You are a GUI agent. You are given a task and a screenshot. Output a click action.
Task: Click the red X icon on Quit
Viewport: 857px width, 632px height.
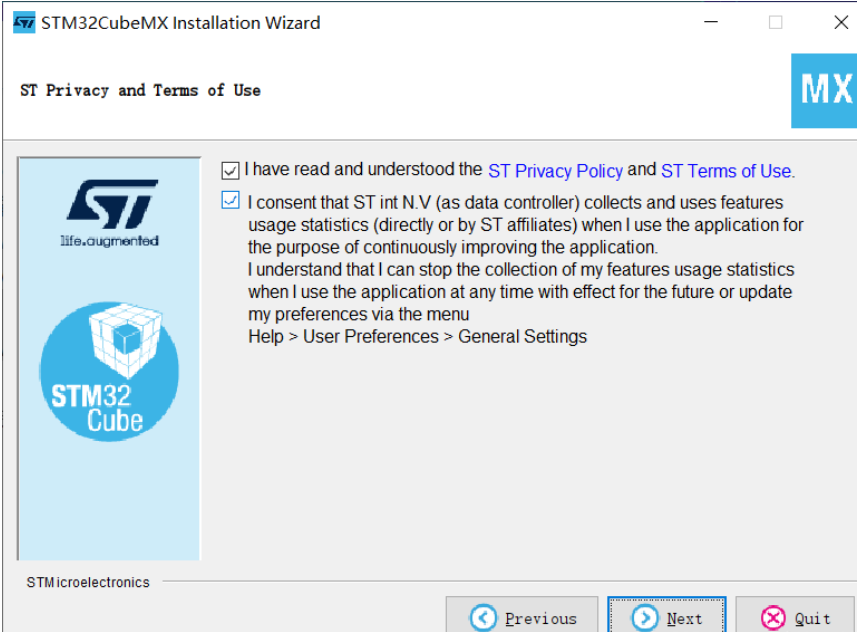coord(773,618)
